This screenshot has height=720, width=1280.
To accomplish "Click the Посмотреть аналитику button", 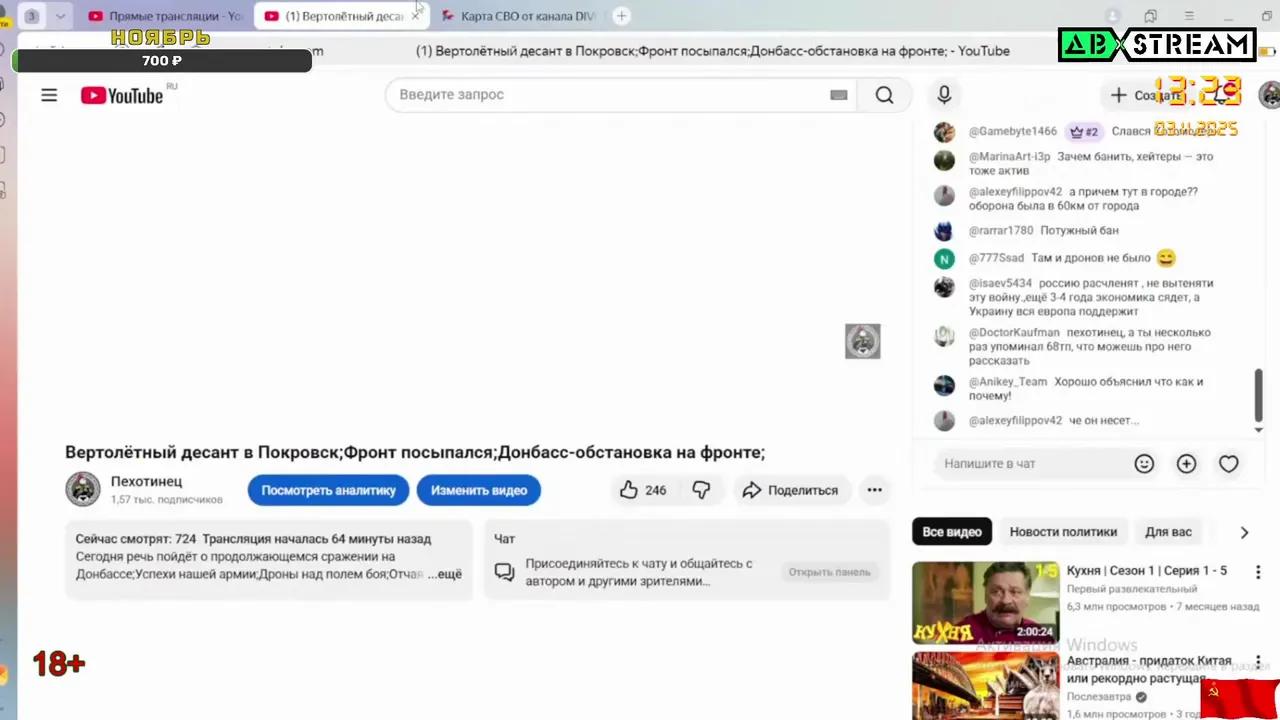I will (x=328, y=490).
